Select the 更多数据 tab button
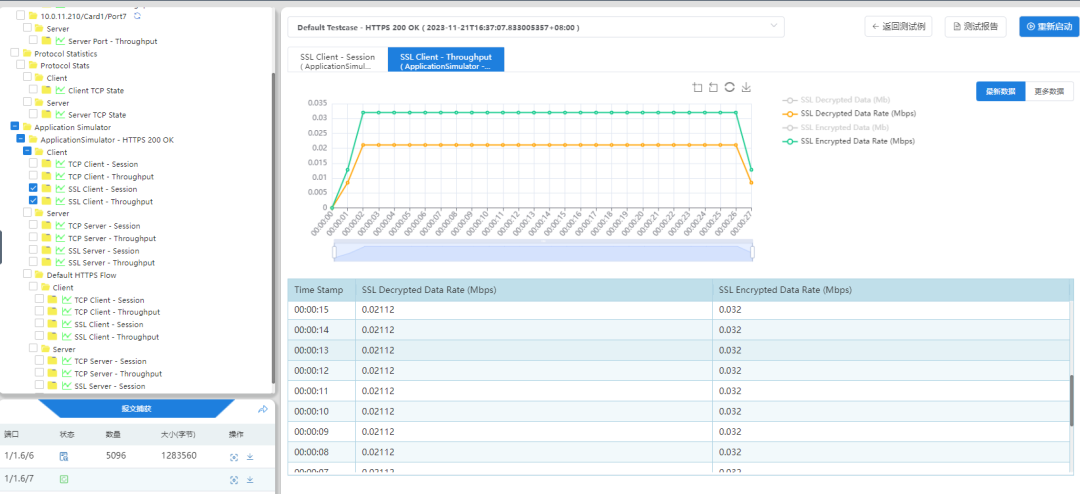This screenshot has width=1080, height=494. point(1048,91)
